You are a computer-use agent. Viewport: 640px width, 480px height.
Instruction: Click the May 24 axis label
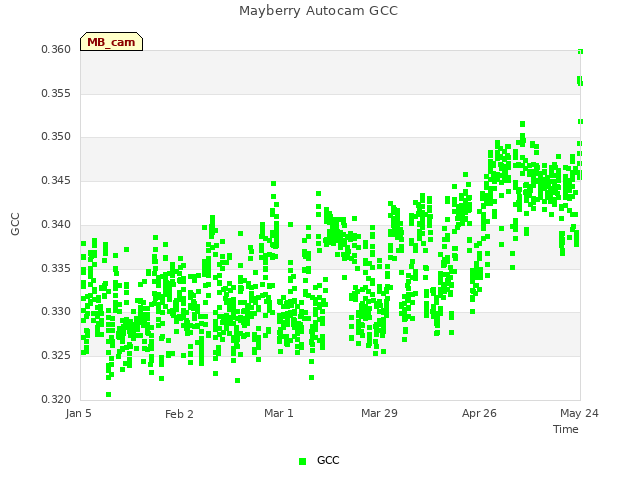pos(579,413)
